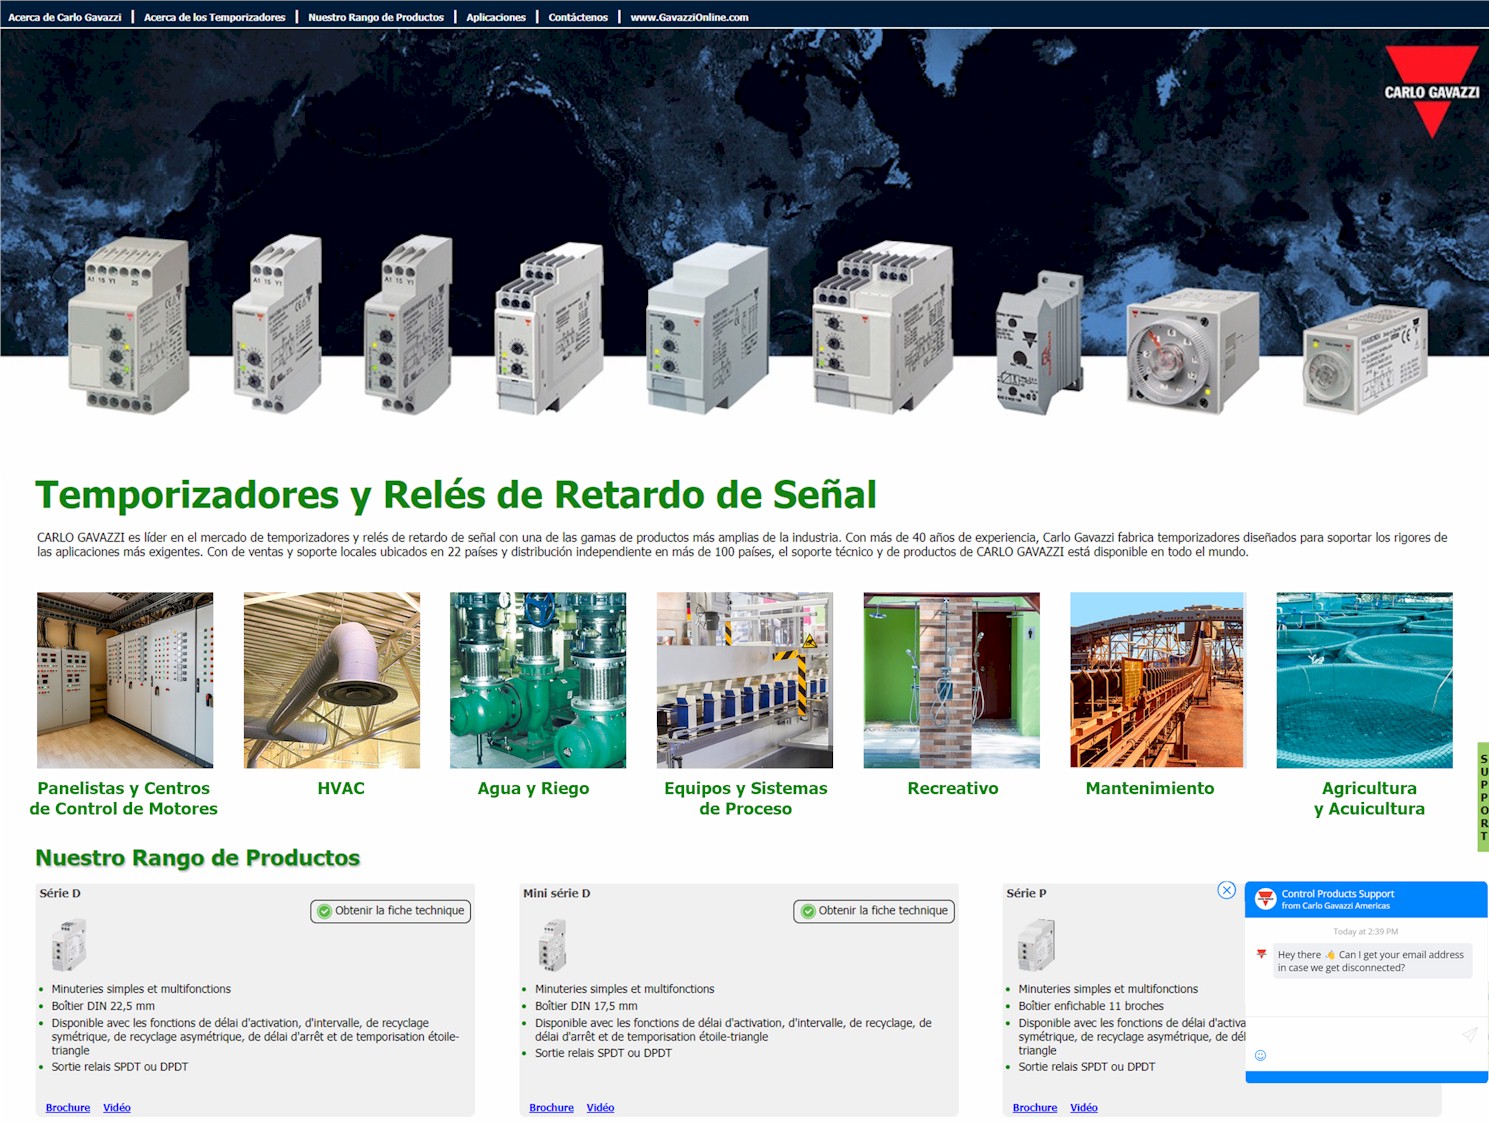Open the HVAC application thumbnail

(x=332, y=680)
